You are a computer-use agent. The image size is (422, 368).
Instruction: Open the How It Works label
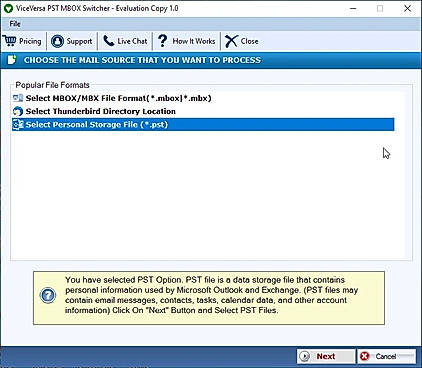194,41
